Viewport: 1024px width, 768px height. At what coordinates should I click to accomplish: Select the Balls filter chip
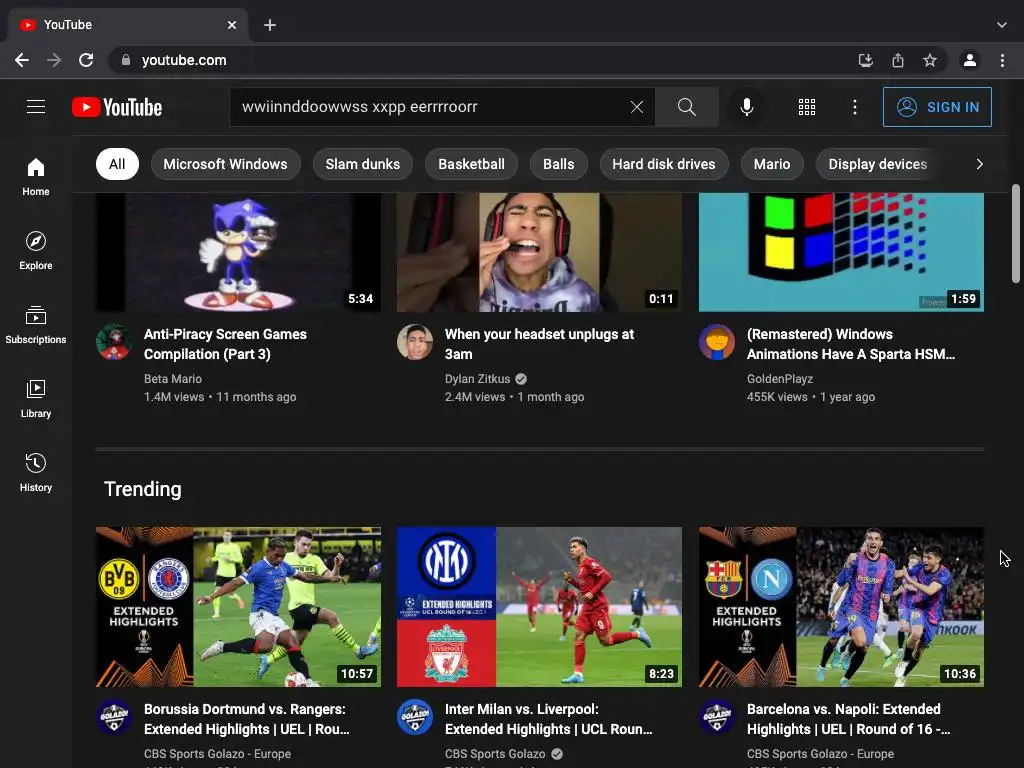pos(558,164)
